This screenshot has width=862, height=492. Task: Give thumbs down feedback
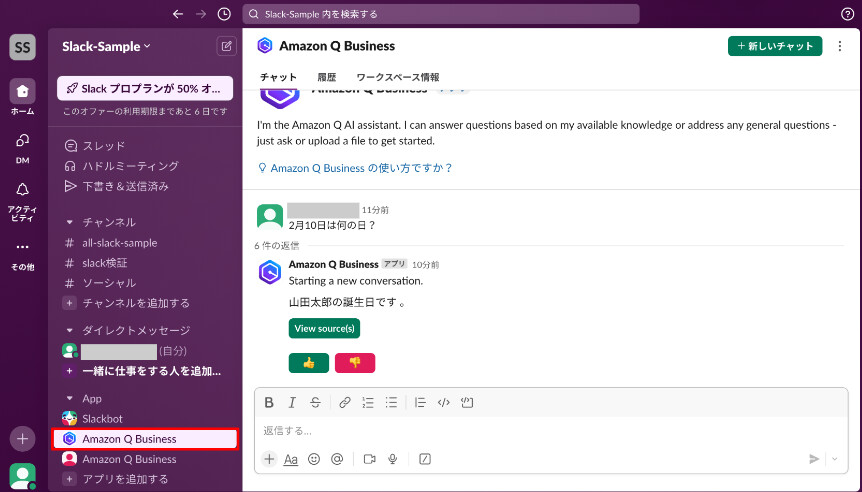(x=355, y=363)
